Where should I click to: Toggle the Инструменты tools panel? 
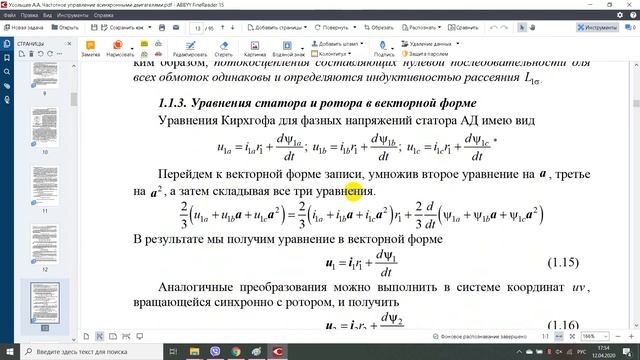click(x=597, y=27)
